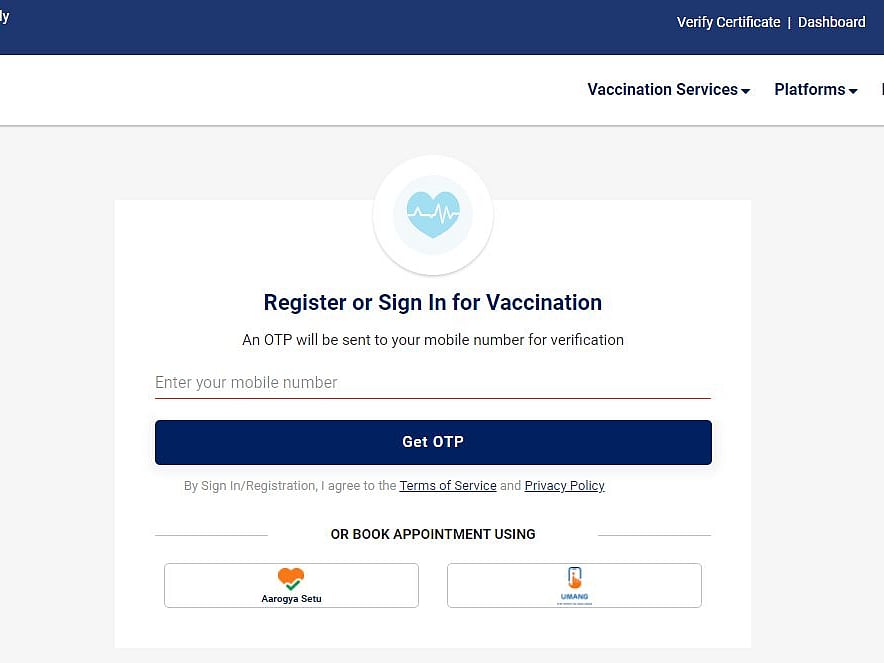This screenshot has height=663, width=884.
Task: Click the divider line left of OR BOOK APPOINTMENT
Action: (211, 535)
